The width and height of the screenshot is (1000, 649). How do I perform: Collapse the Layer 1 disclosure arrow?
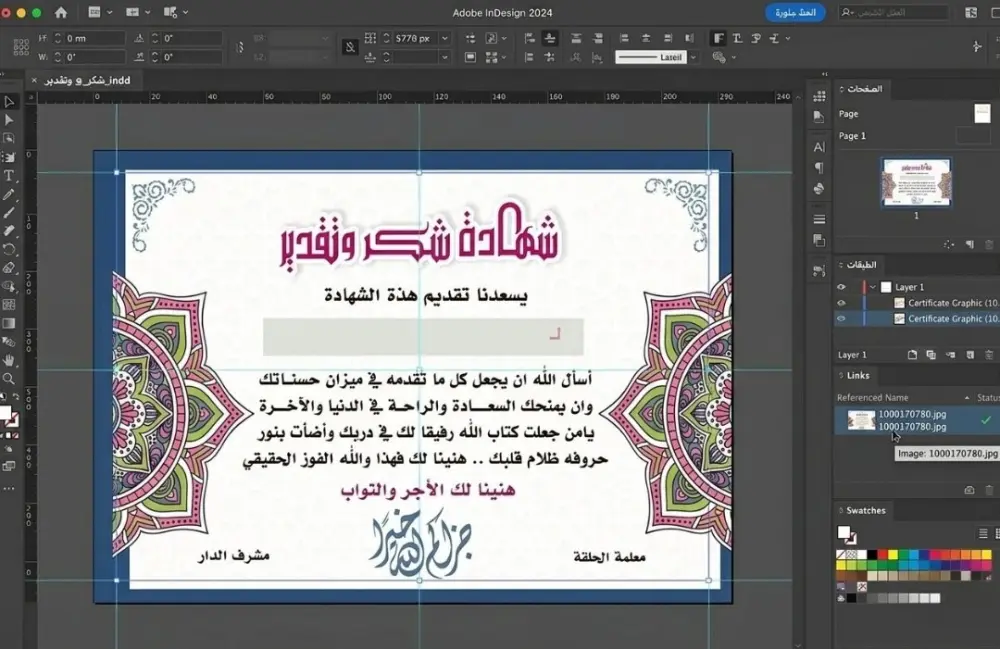pos(872,287)
